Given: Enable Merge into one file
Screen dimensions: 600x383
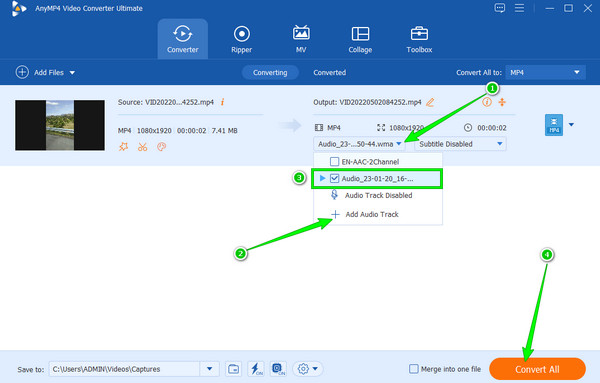Looking at the screenshot, I should click(414, 369).
